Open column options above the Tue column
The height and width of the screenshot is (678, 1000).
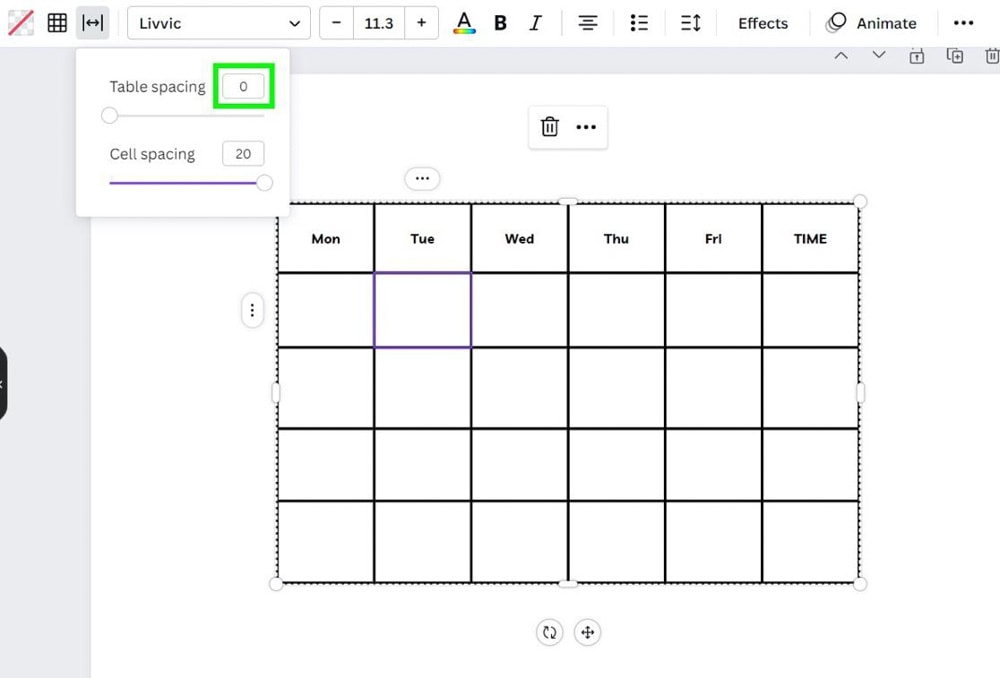[x=422, y=178]
